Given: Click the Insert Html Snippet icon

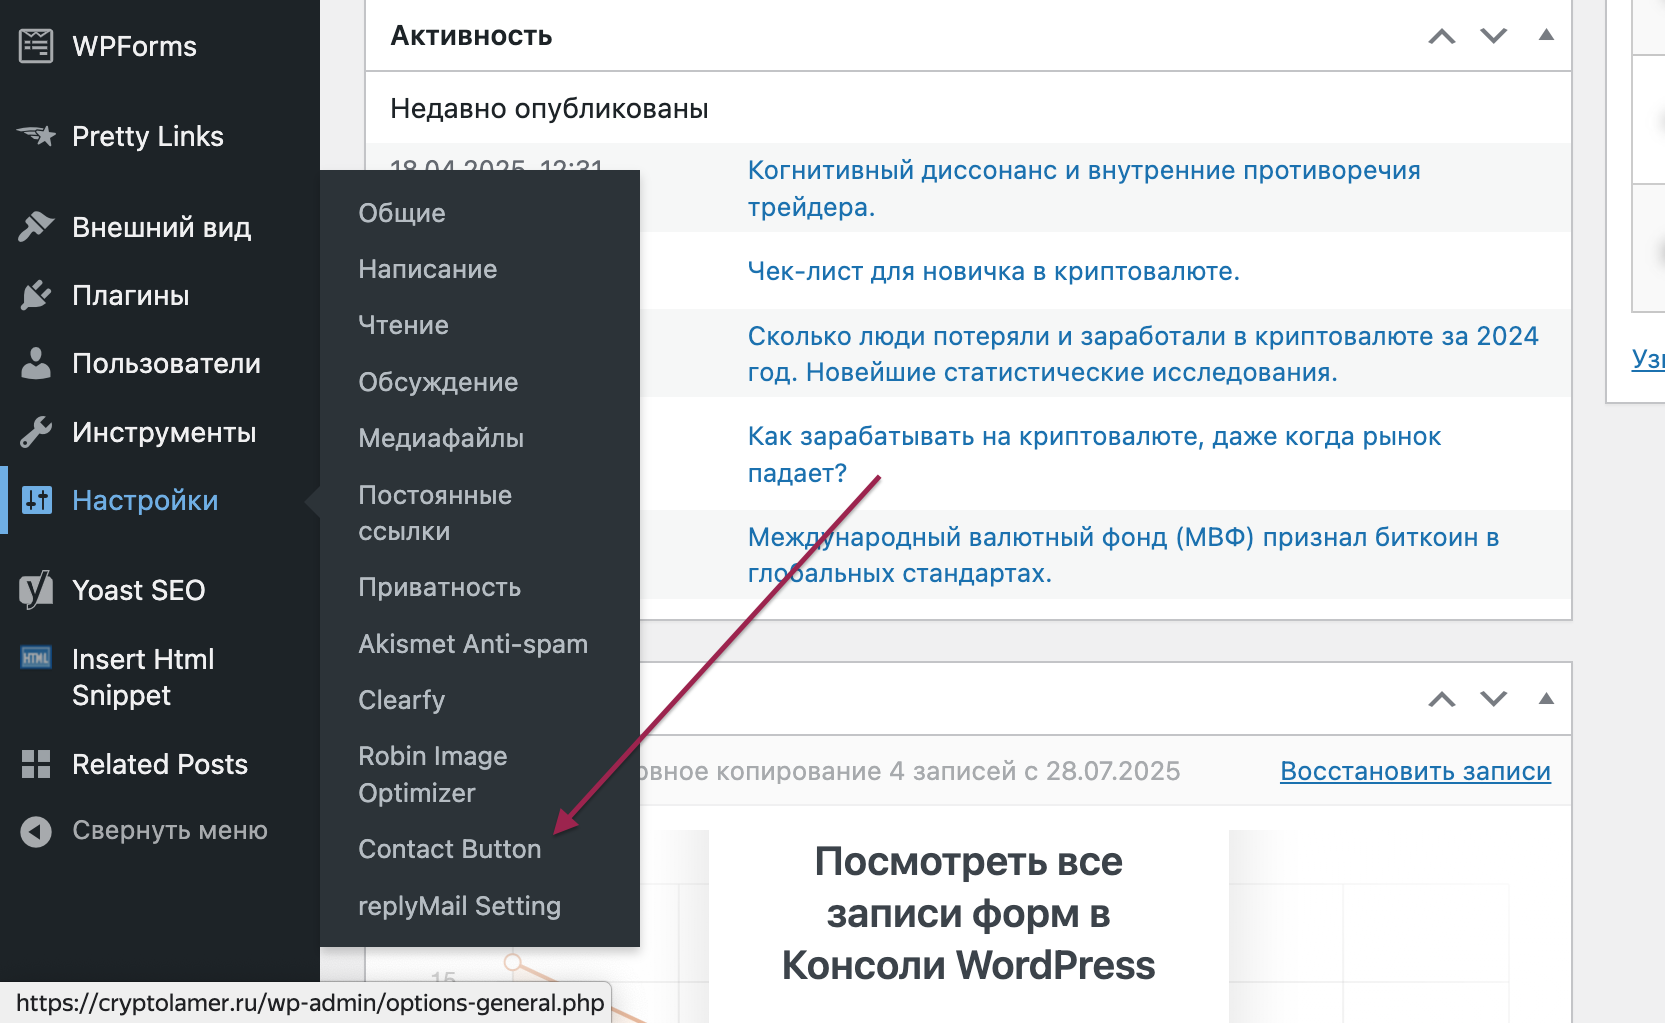Looking at the screenshot, I should 36,658.
